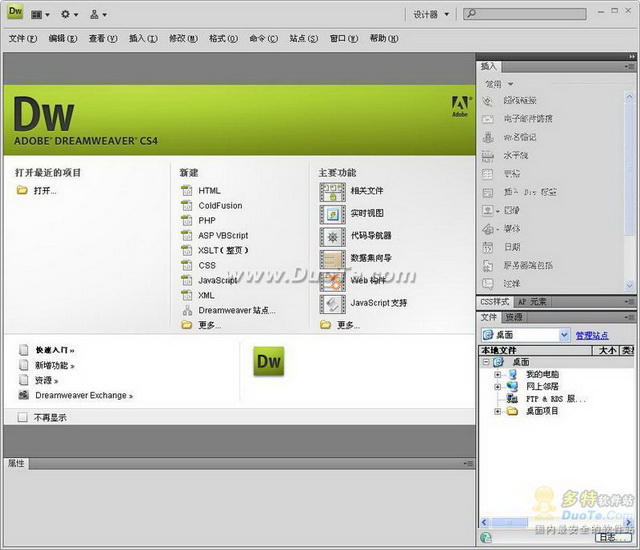
Task: Click the green Dw badge in welcome screen
Action: [269, 361]
